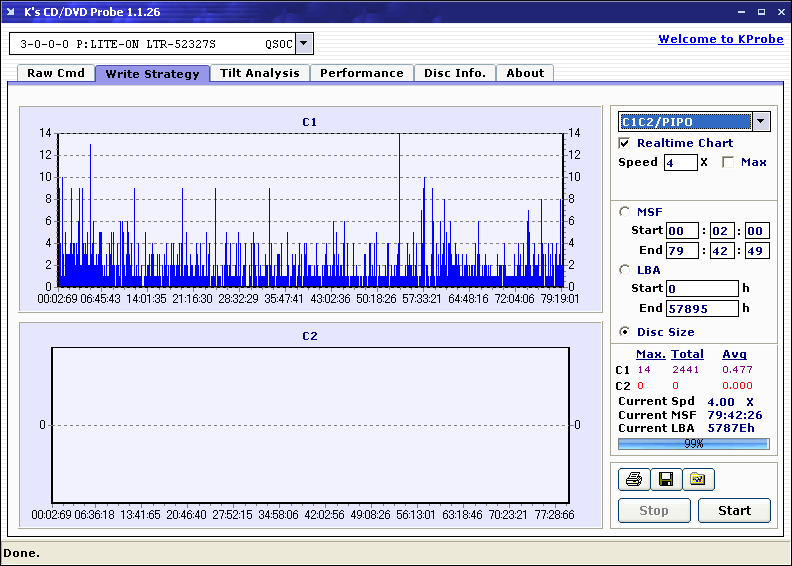The width and height of the screenshot is (792, 566).
Task: Enable the Max speed checkbox
Action: [x=728, y=162]
